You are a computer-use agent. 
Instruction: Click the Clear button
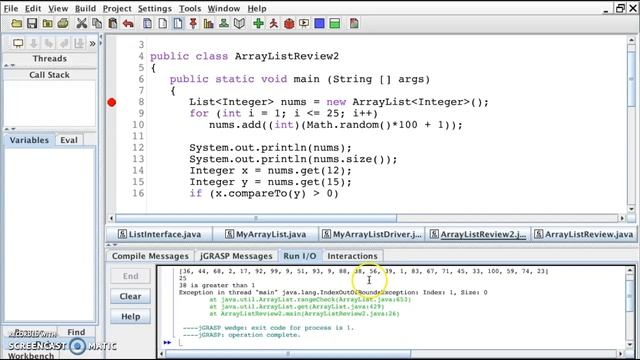(x=131, y=296)
